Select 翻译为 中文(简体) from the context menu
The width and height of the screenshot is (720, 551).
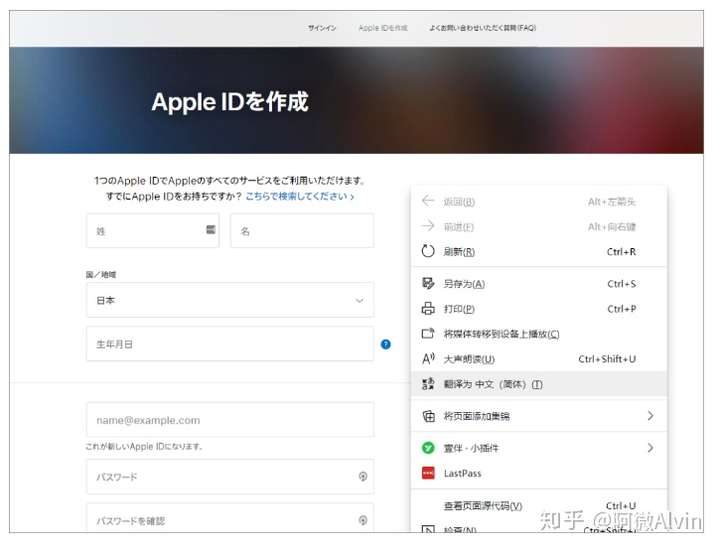(x=493, y=384)
